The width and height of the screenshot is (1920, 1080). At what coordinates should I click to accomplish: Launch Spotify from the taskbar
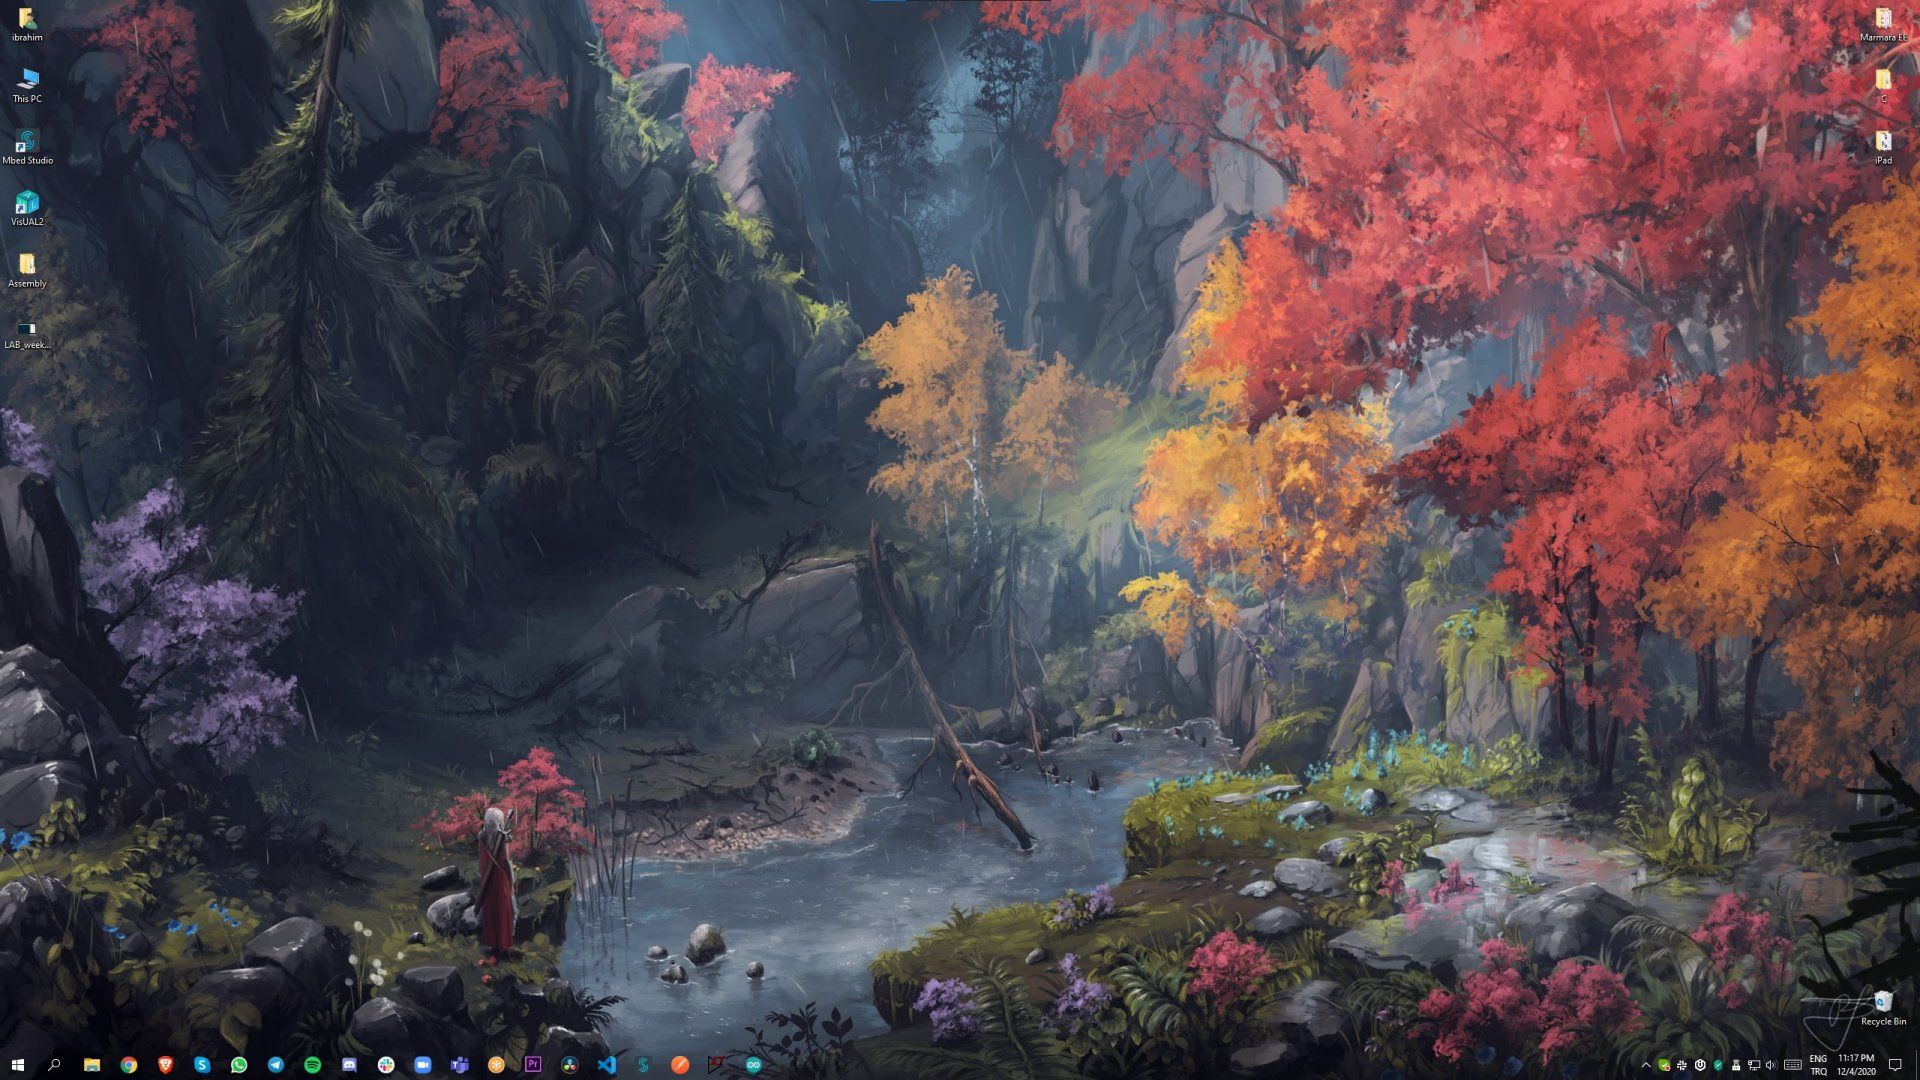(312, 1065)
